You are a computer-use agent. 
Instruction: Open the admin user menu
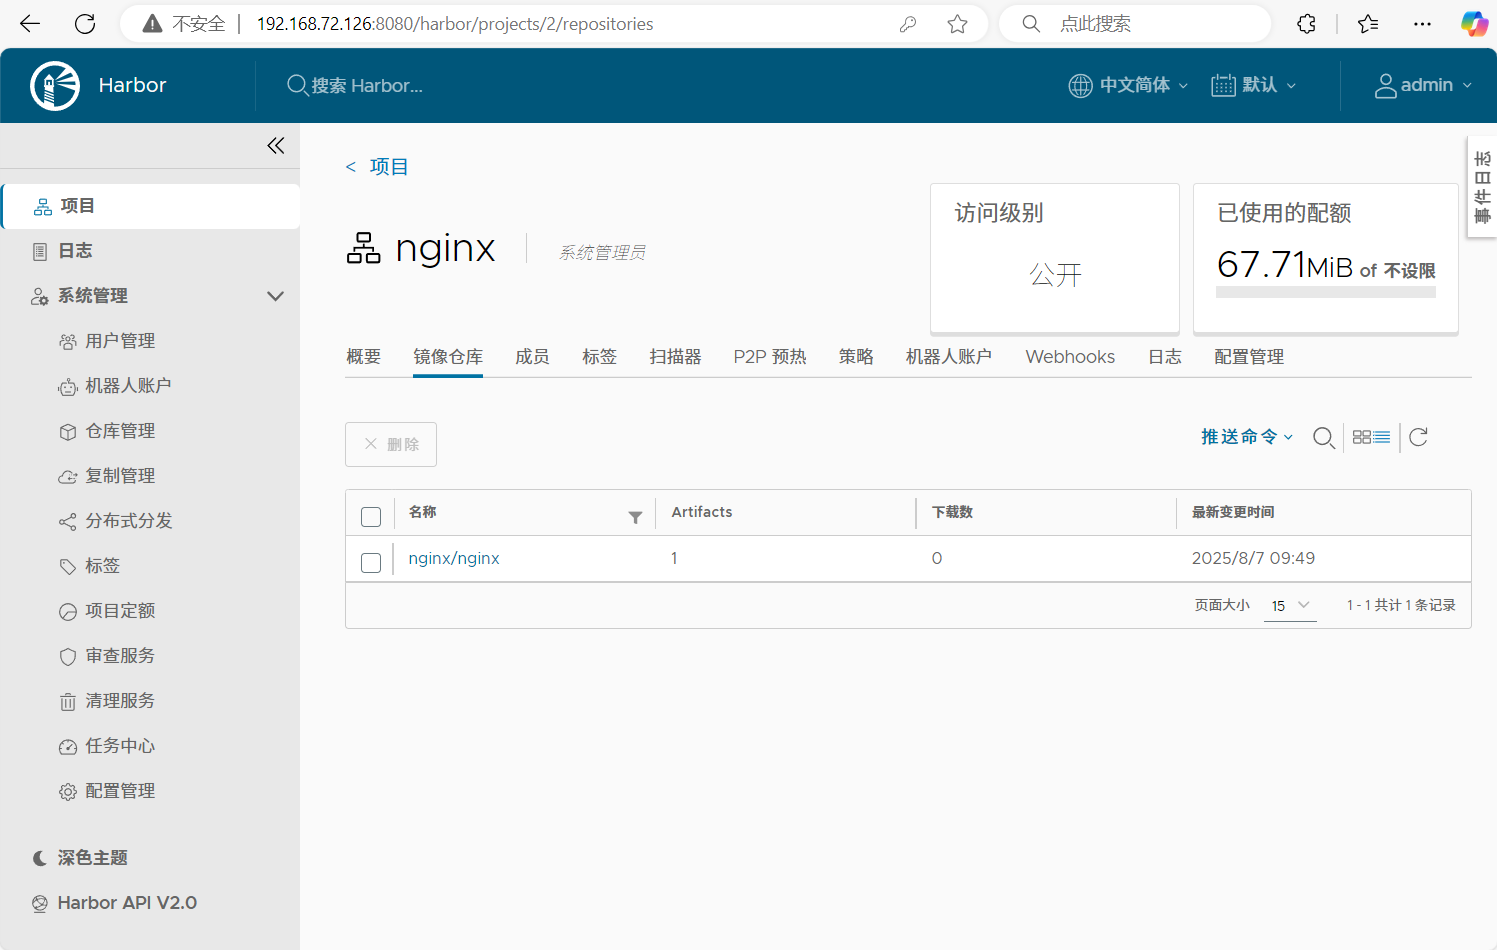coord(1424,85)
